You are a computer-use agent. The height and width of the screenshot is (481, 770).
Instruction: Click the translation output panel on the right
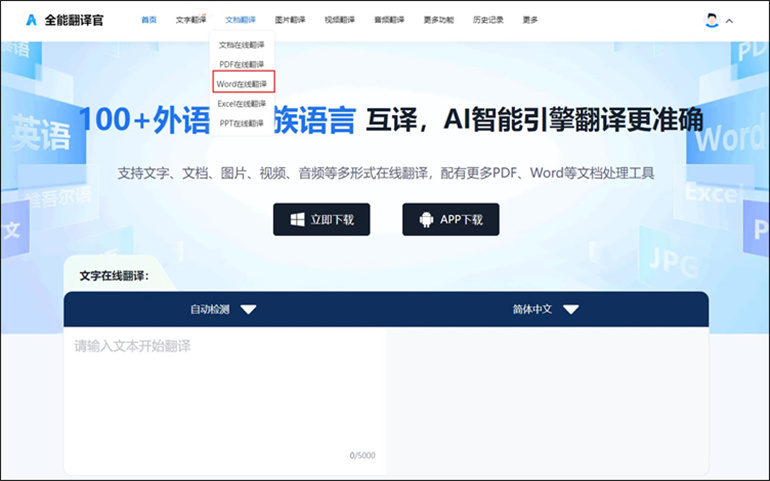point(547,400)
